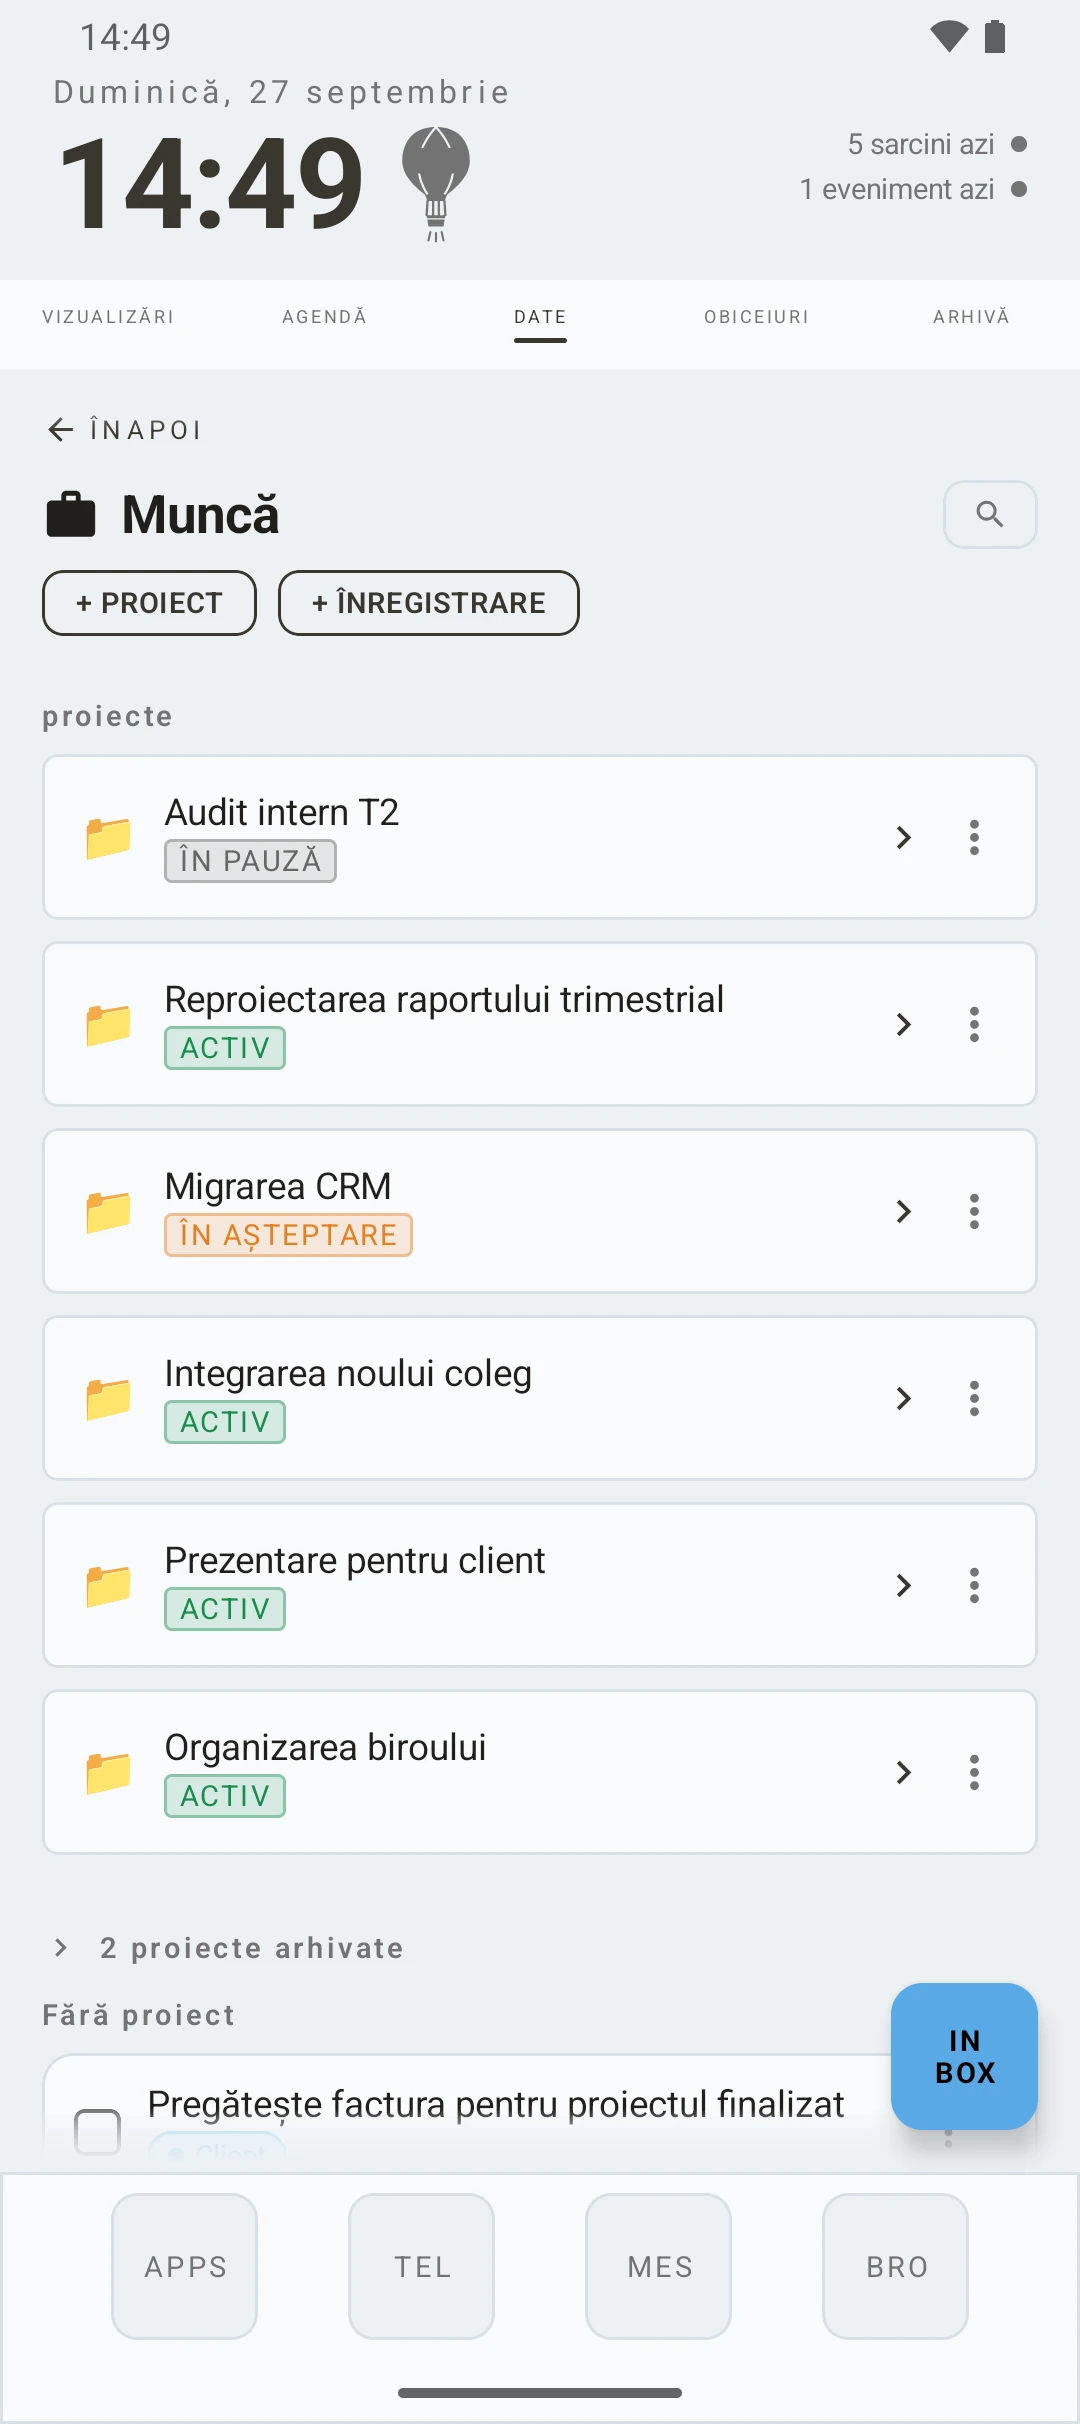Open the Integrarea noului coleg project title
Image resolution: width=1080 pixels, height=2424 pixels.
pos(348,1374)
